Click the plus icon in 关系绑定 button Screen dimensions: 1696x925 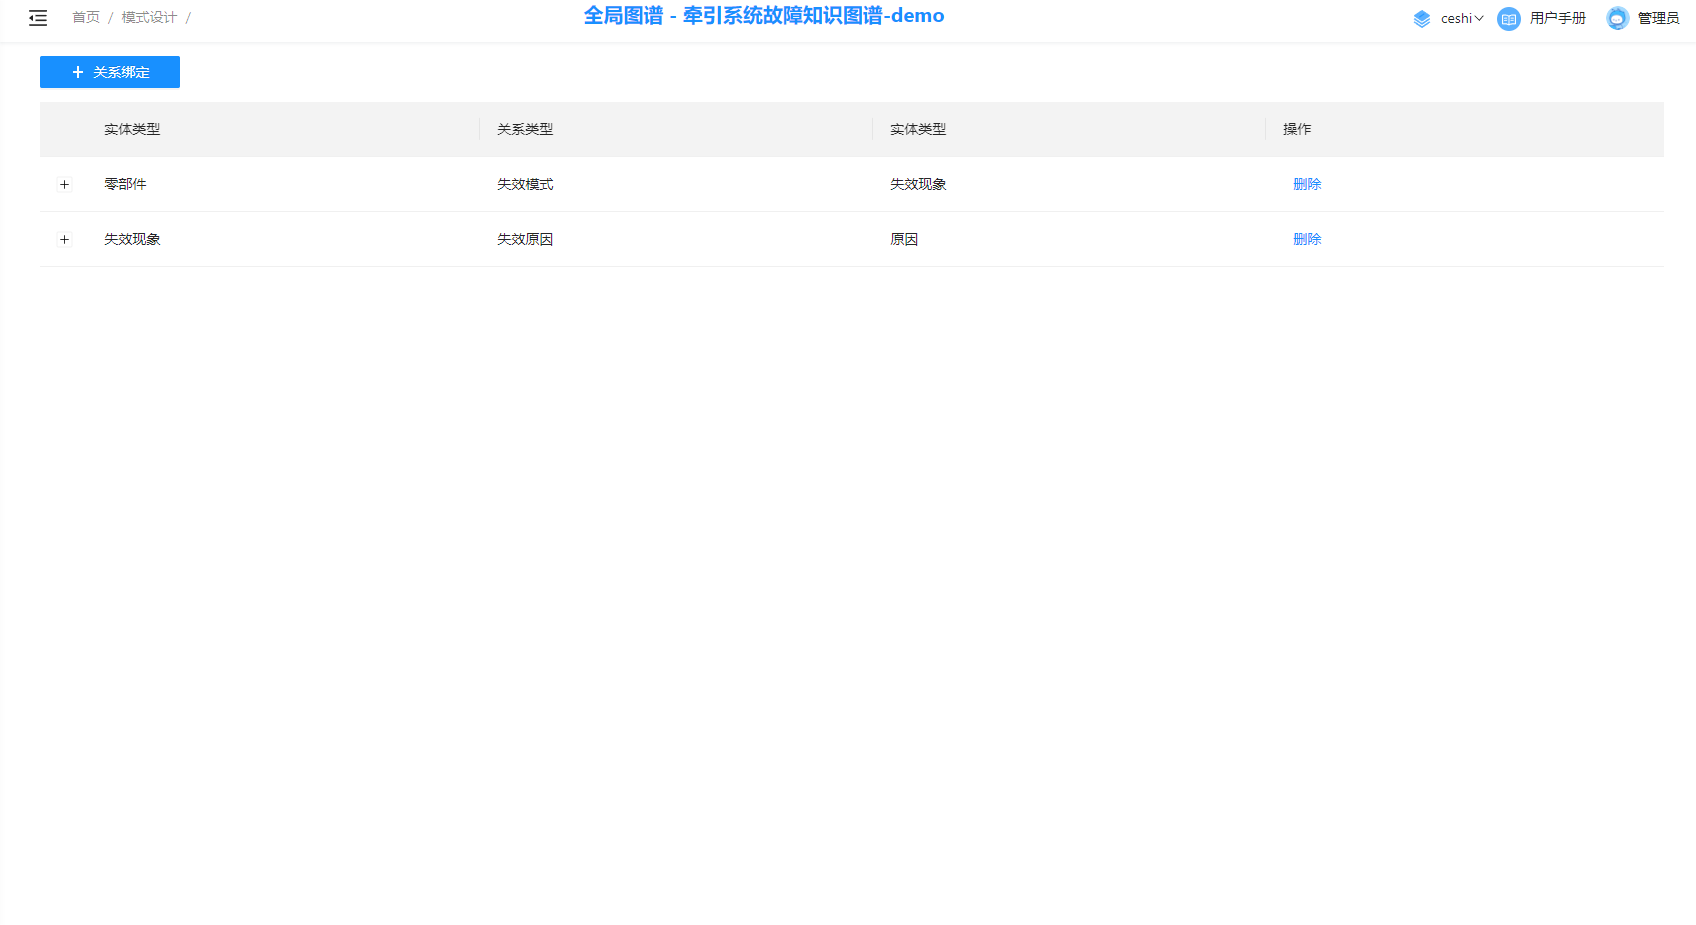pos(78,72)
